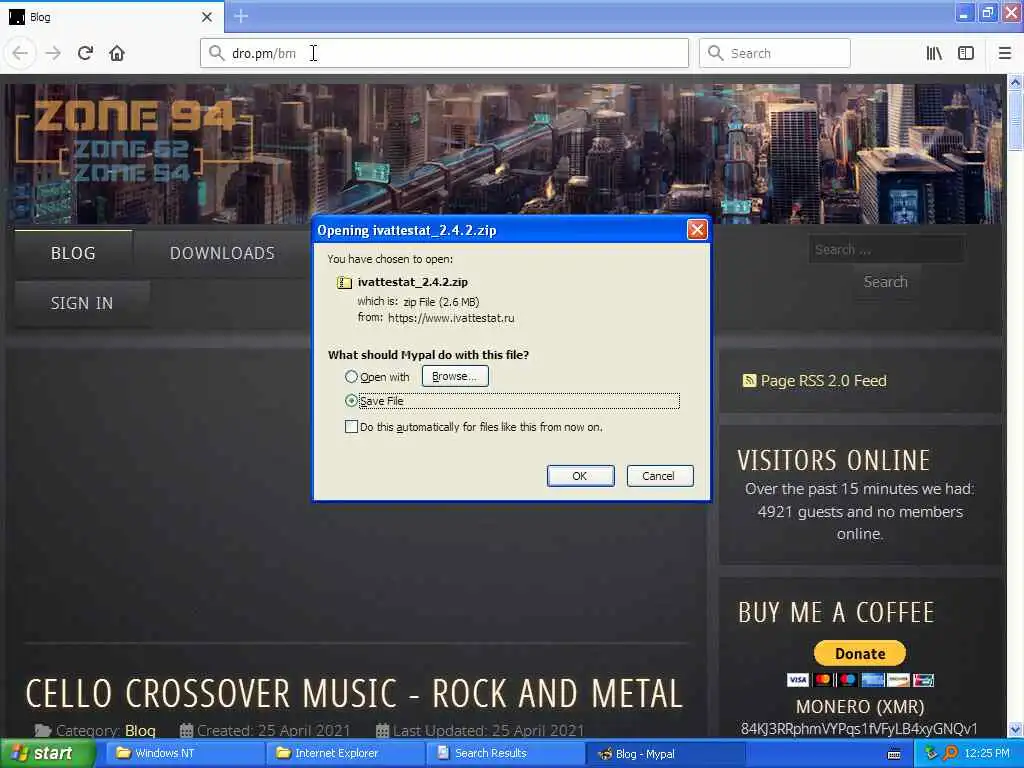This screenshot has height=768, width=1024.
Task: Go back with the browser back arrow
Action: click(20, 53)
